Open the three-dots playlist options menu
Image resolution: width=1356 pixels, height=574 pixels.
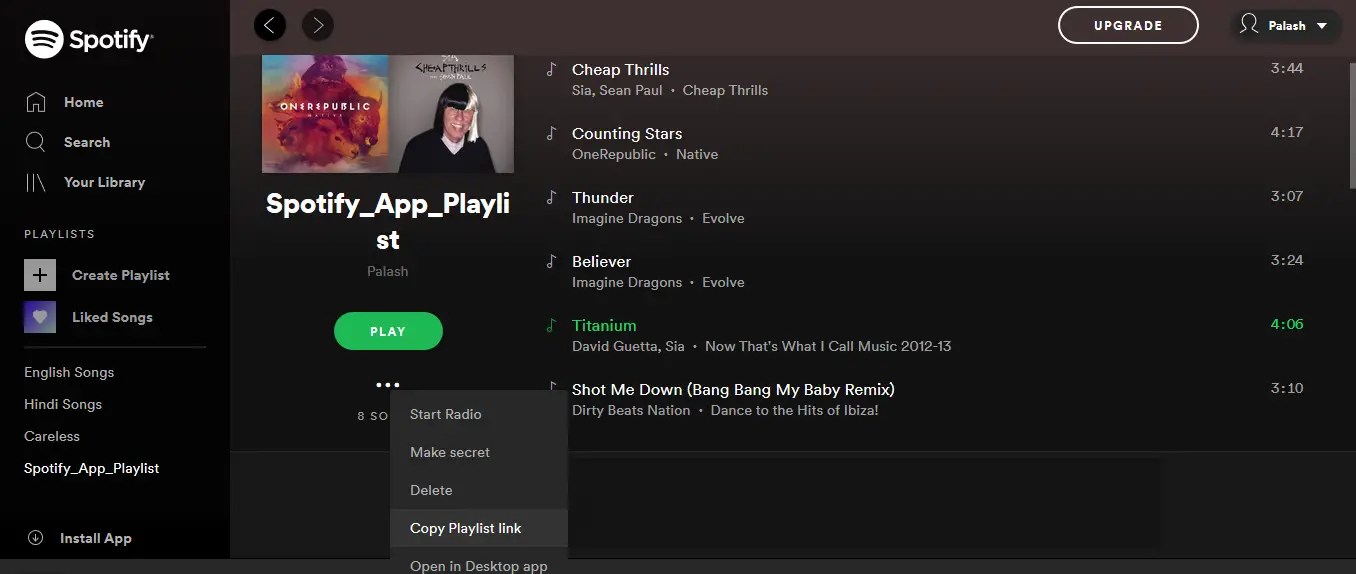click(388, 385)
